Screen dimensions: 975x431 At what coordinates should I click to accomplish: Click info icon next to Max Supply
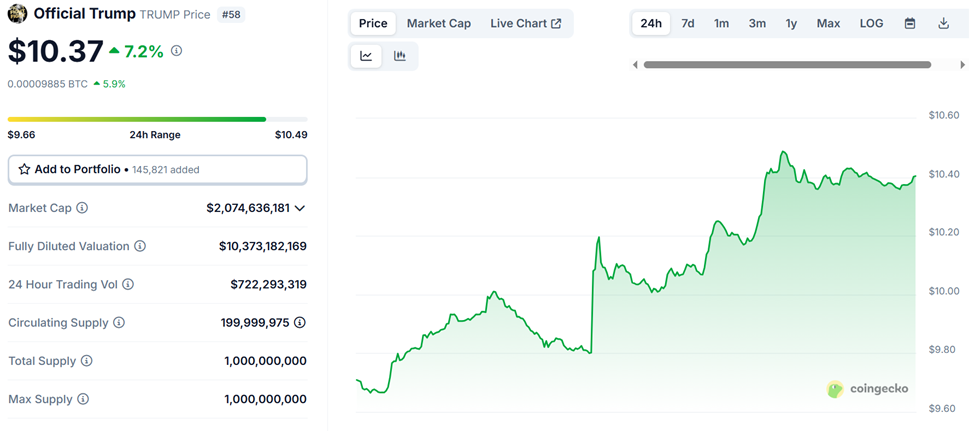click(83, 399)
